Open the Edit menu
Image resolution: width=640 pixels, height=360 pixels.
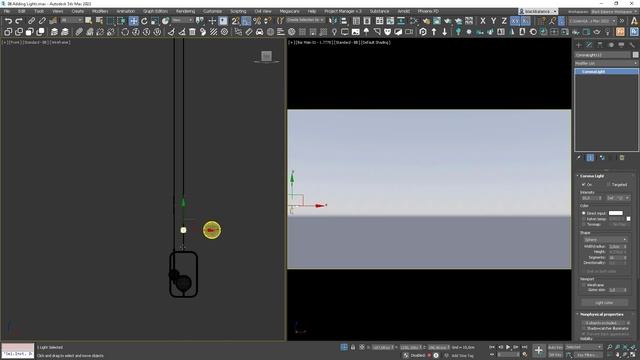(x=22, y=11)
